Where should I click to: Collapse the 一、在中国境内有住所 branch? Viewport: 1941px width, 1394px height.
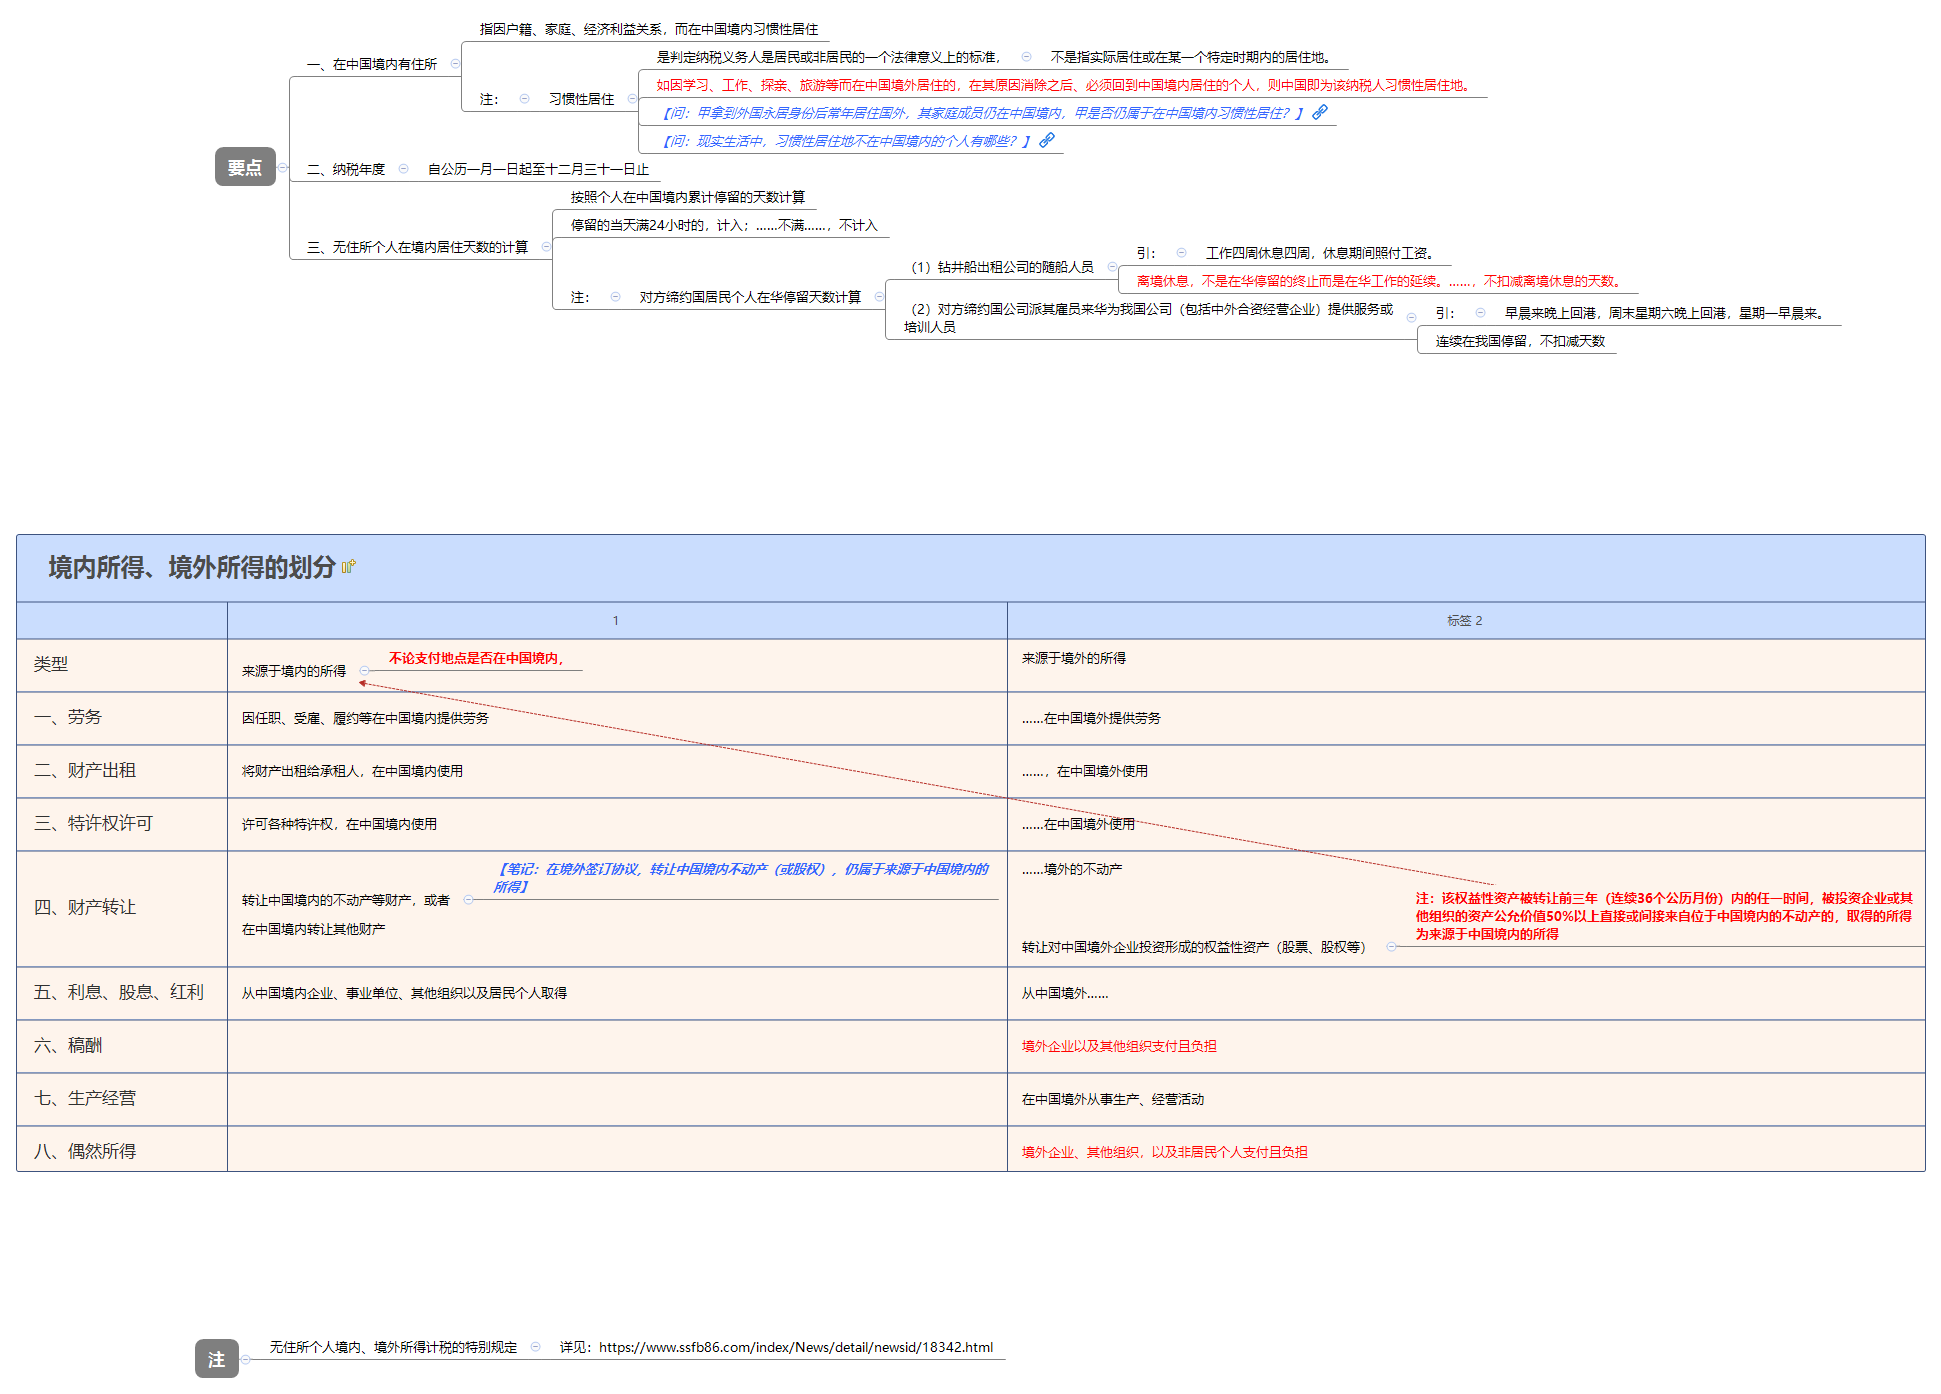[x=455, y=64]
